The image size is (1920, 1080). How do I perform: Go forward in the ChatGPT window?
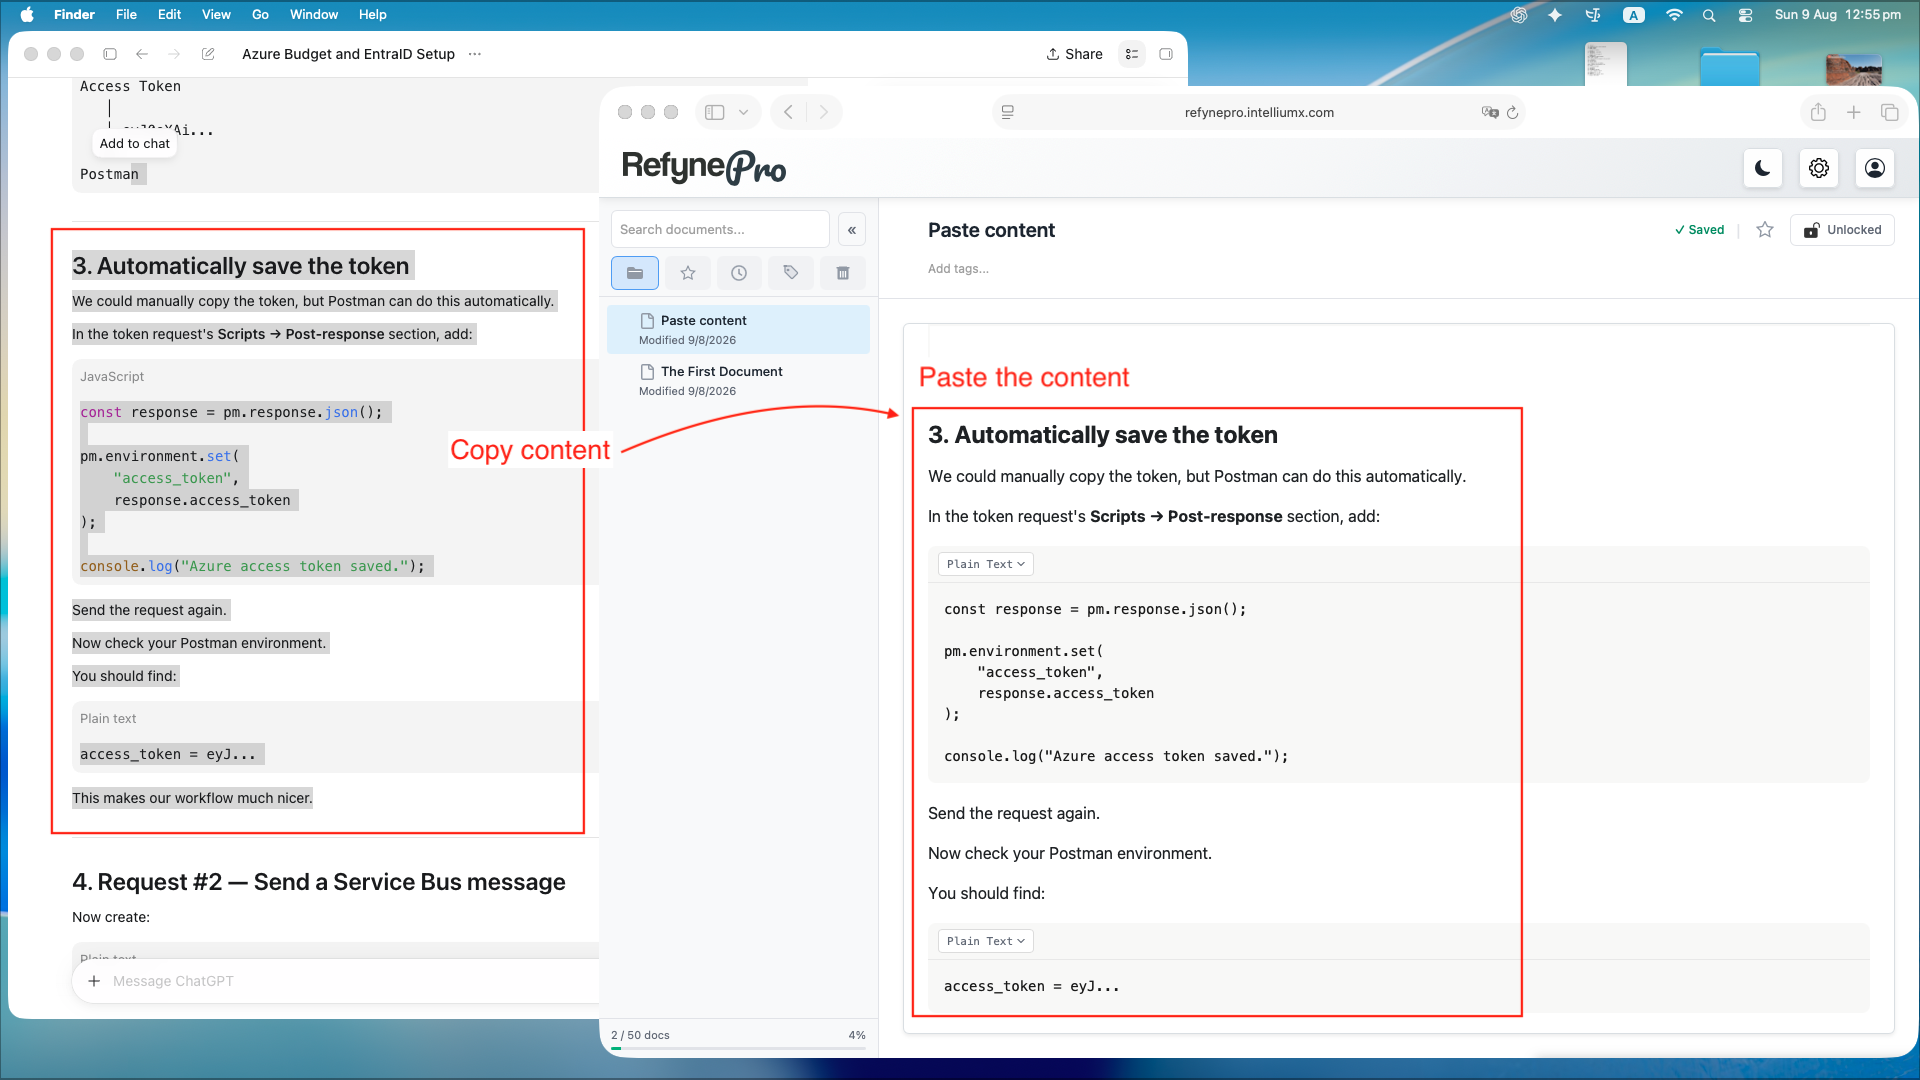(174, 54)
